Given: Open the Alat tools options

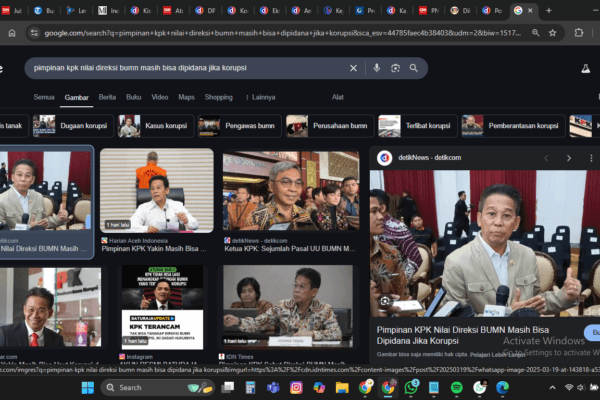Looking at the screenshot, I should pyautogui.click(x=338, y=97).
